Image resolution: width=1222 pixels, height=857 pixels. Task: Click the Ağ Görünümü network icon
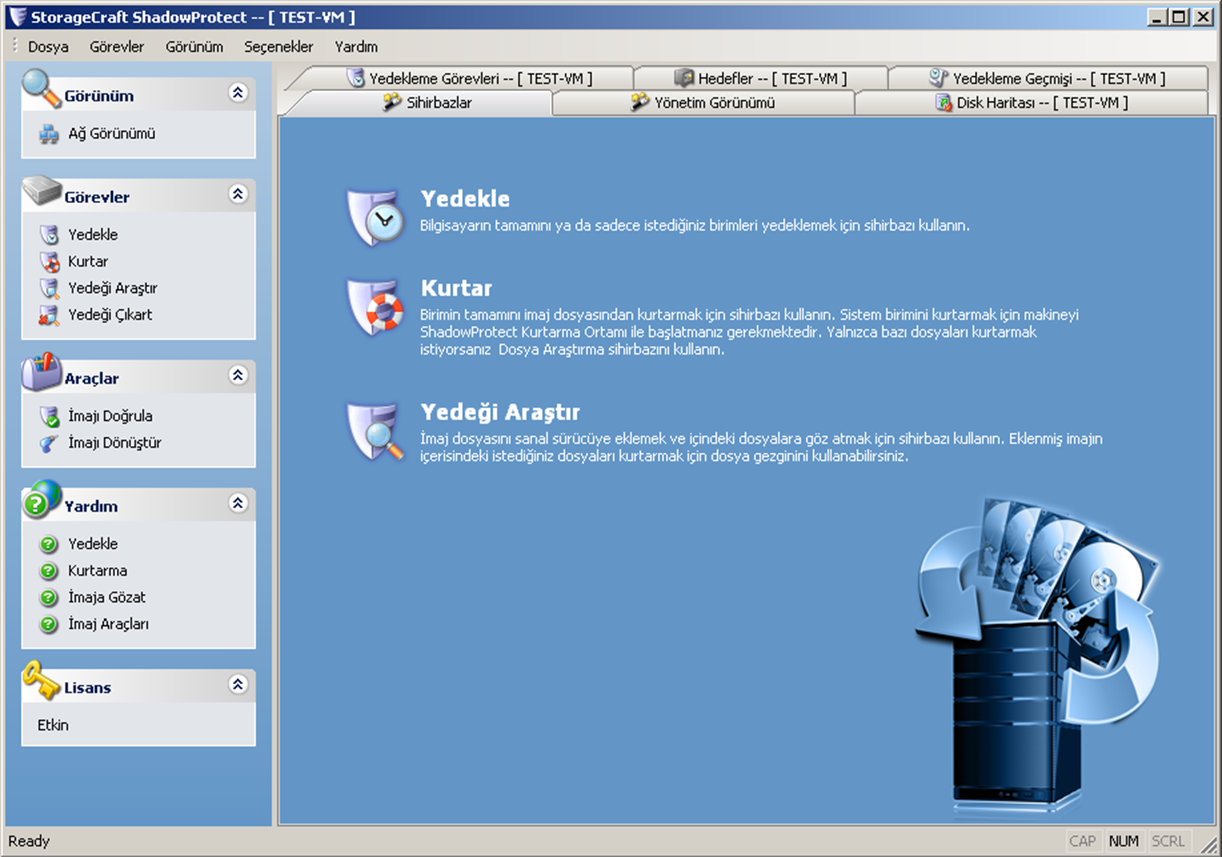[49, 134]
